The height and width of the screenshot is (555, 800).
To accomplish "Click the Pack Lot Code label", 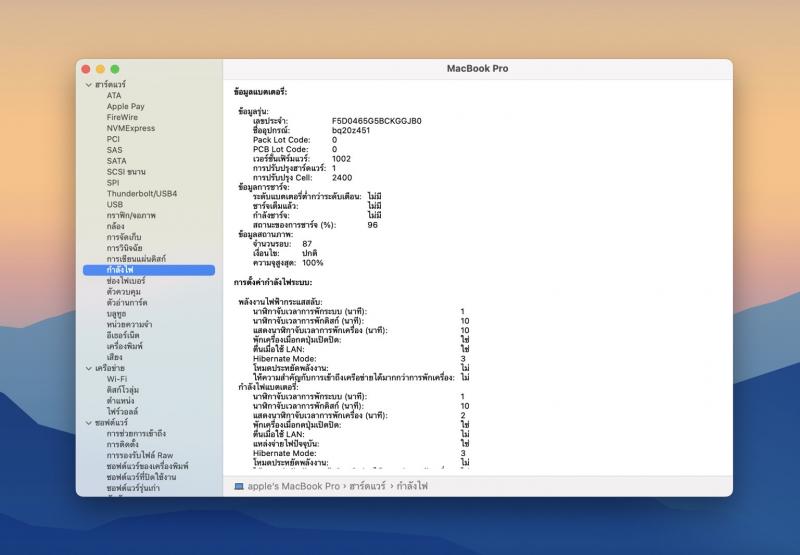I will click(282, 140).
